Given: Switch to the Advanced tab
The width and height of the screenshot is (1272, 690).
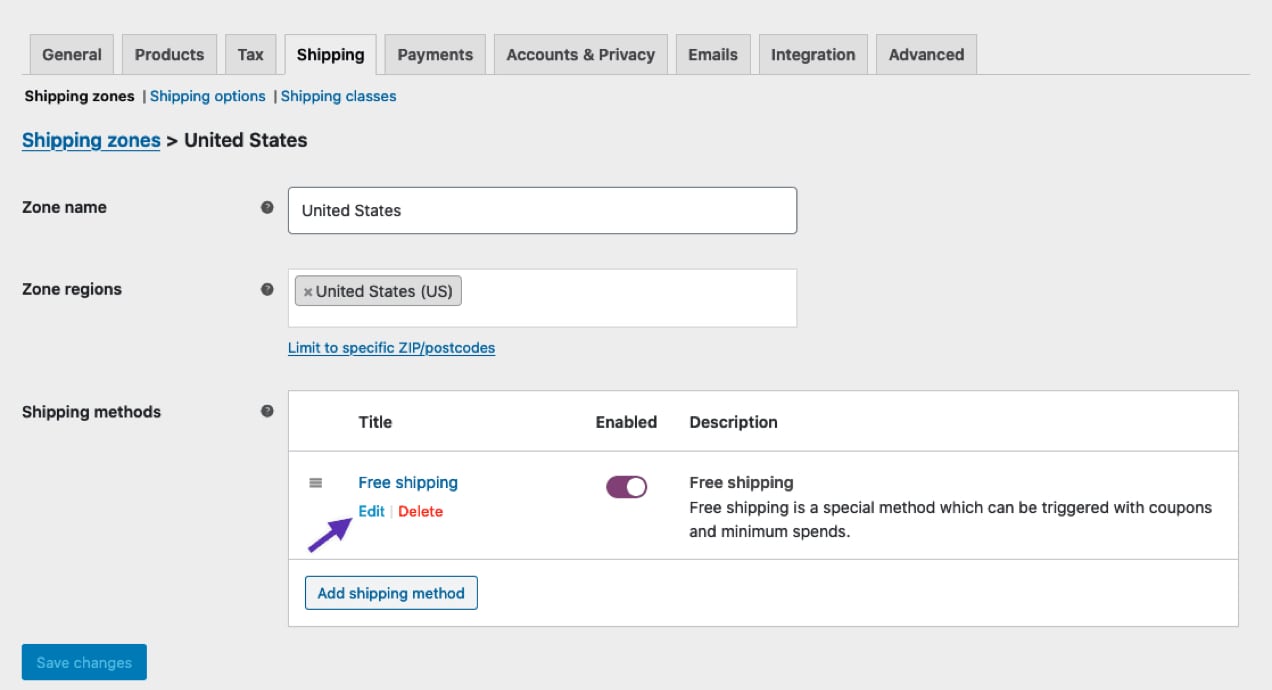Looking at the screenshot, I should [x=925, y=54].
